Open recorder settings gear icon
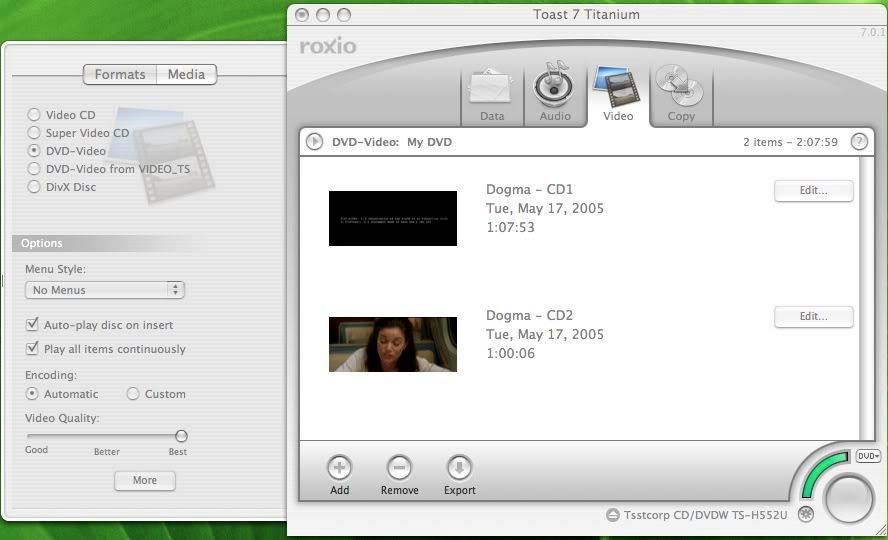The image size is (888, 540). coord(806,514)
